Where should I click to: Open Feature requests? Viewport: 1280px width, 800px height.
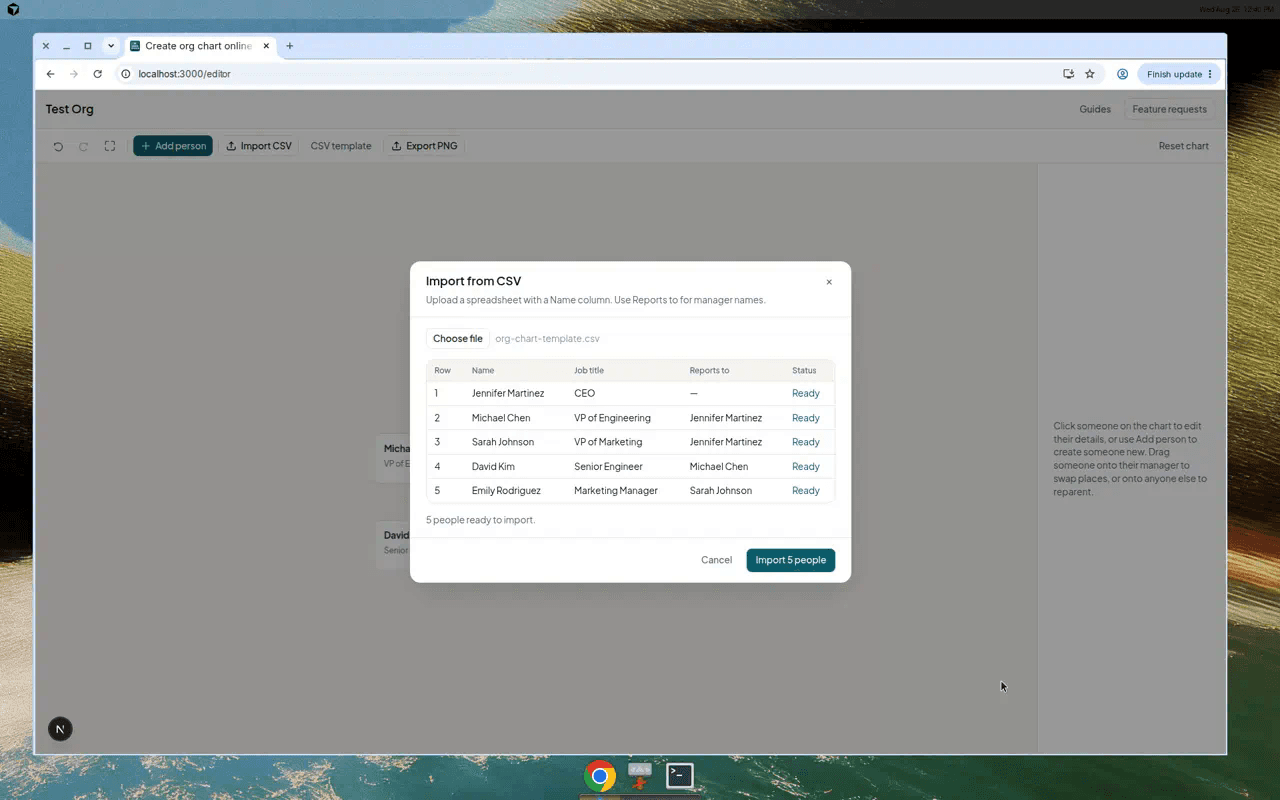[1169, 109]
